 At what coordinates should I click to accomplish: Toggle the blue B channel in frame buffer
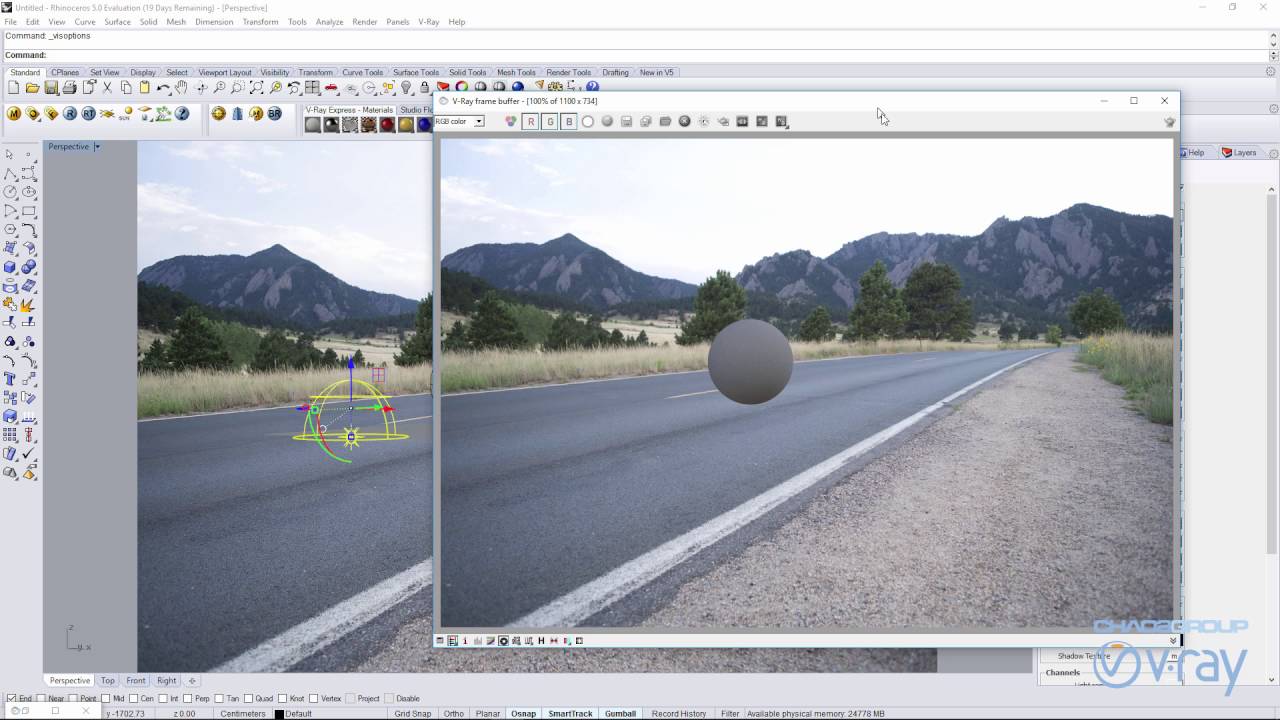pos(569,121)
